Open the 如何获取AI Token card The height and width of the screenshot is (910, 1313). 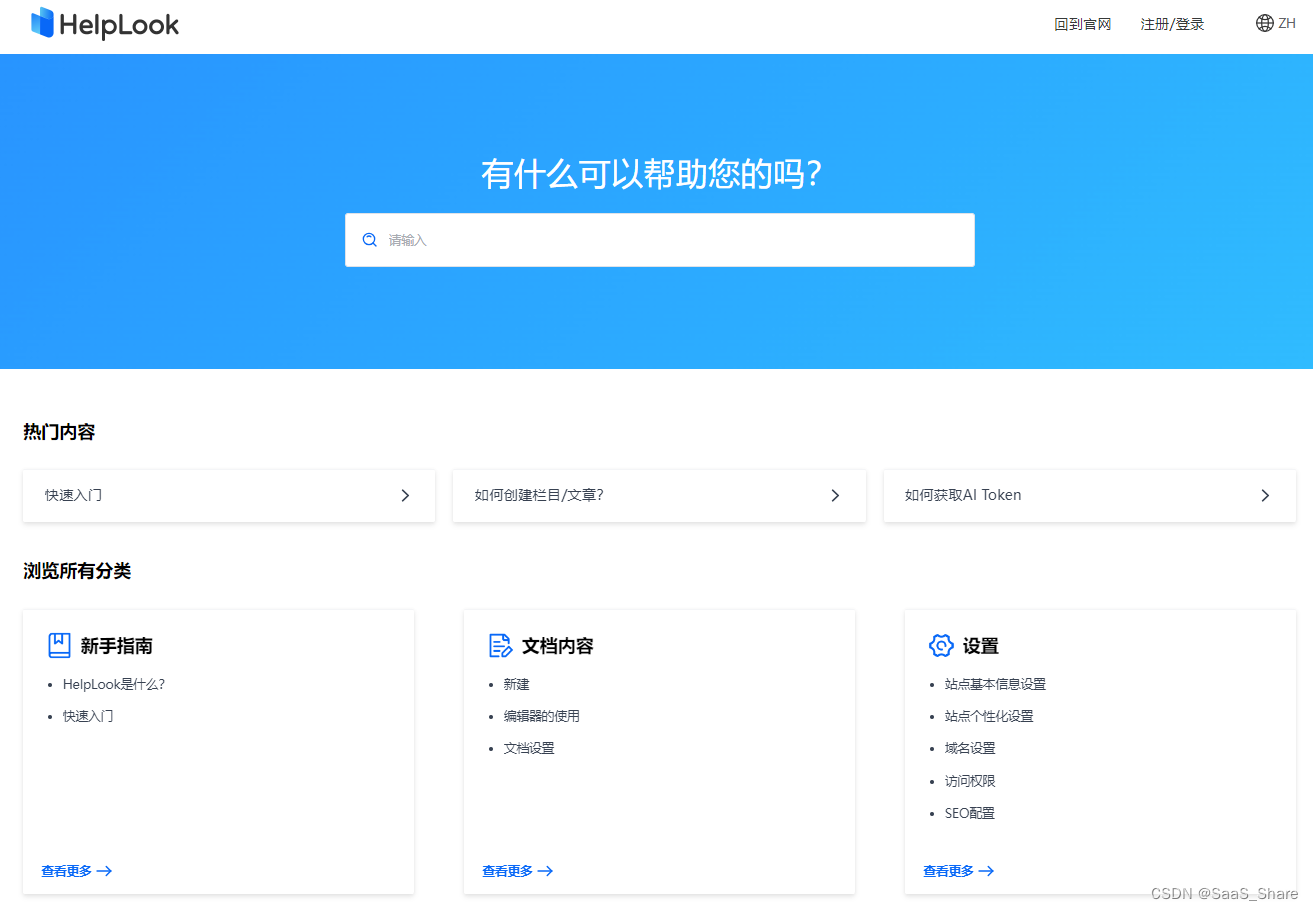1090,495
